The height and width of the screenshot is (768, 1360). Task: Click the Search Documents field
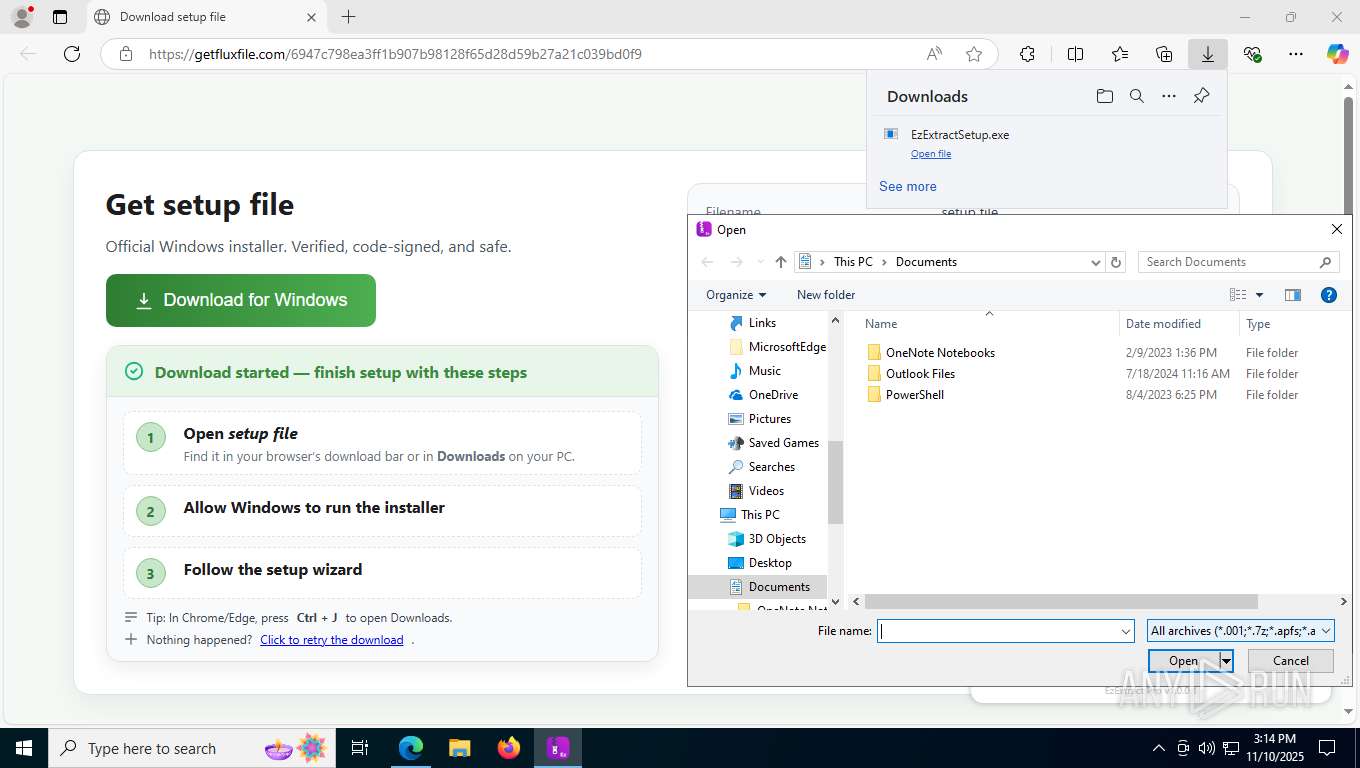pyautogui.click(x=1238, y=262)
